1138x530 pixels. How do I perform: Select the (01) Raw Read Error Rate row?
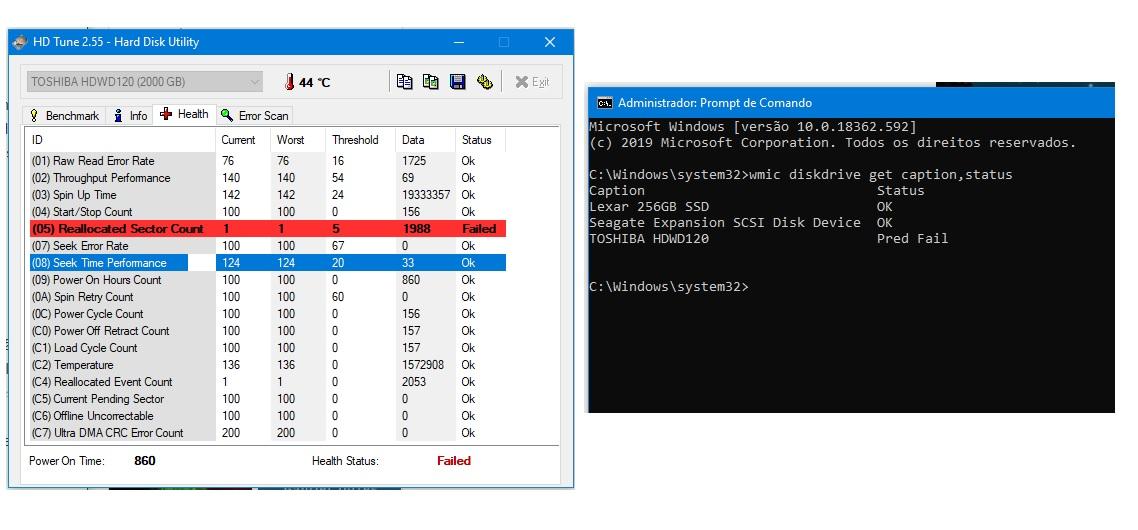tap(268, 161)
